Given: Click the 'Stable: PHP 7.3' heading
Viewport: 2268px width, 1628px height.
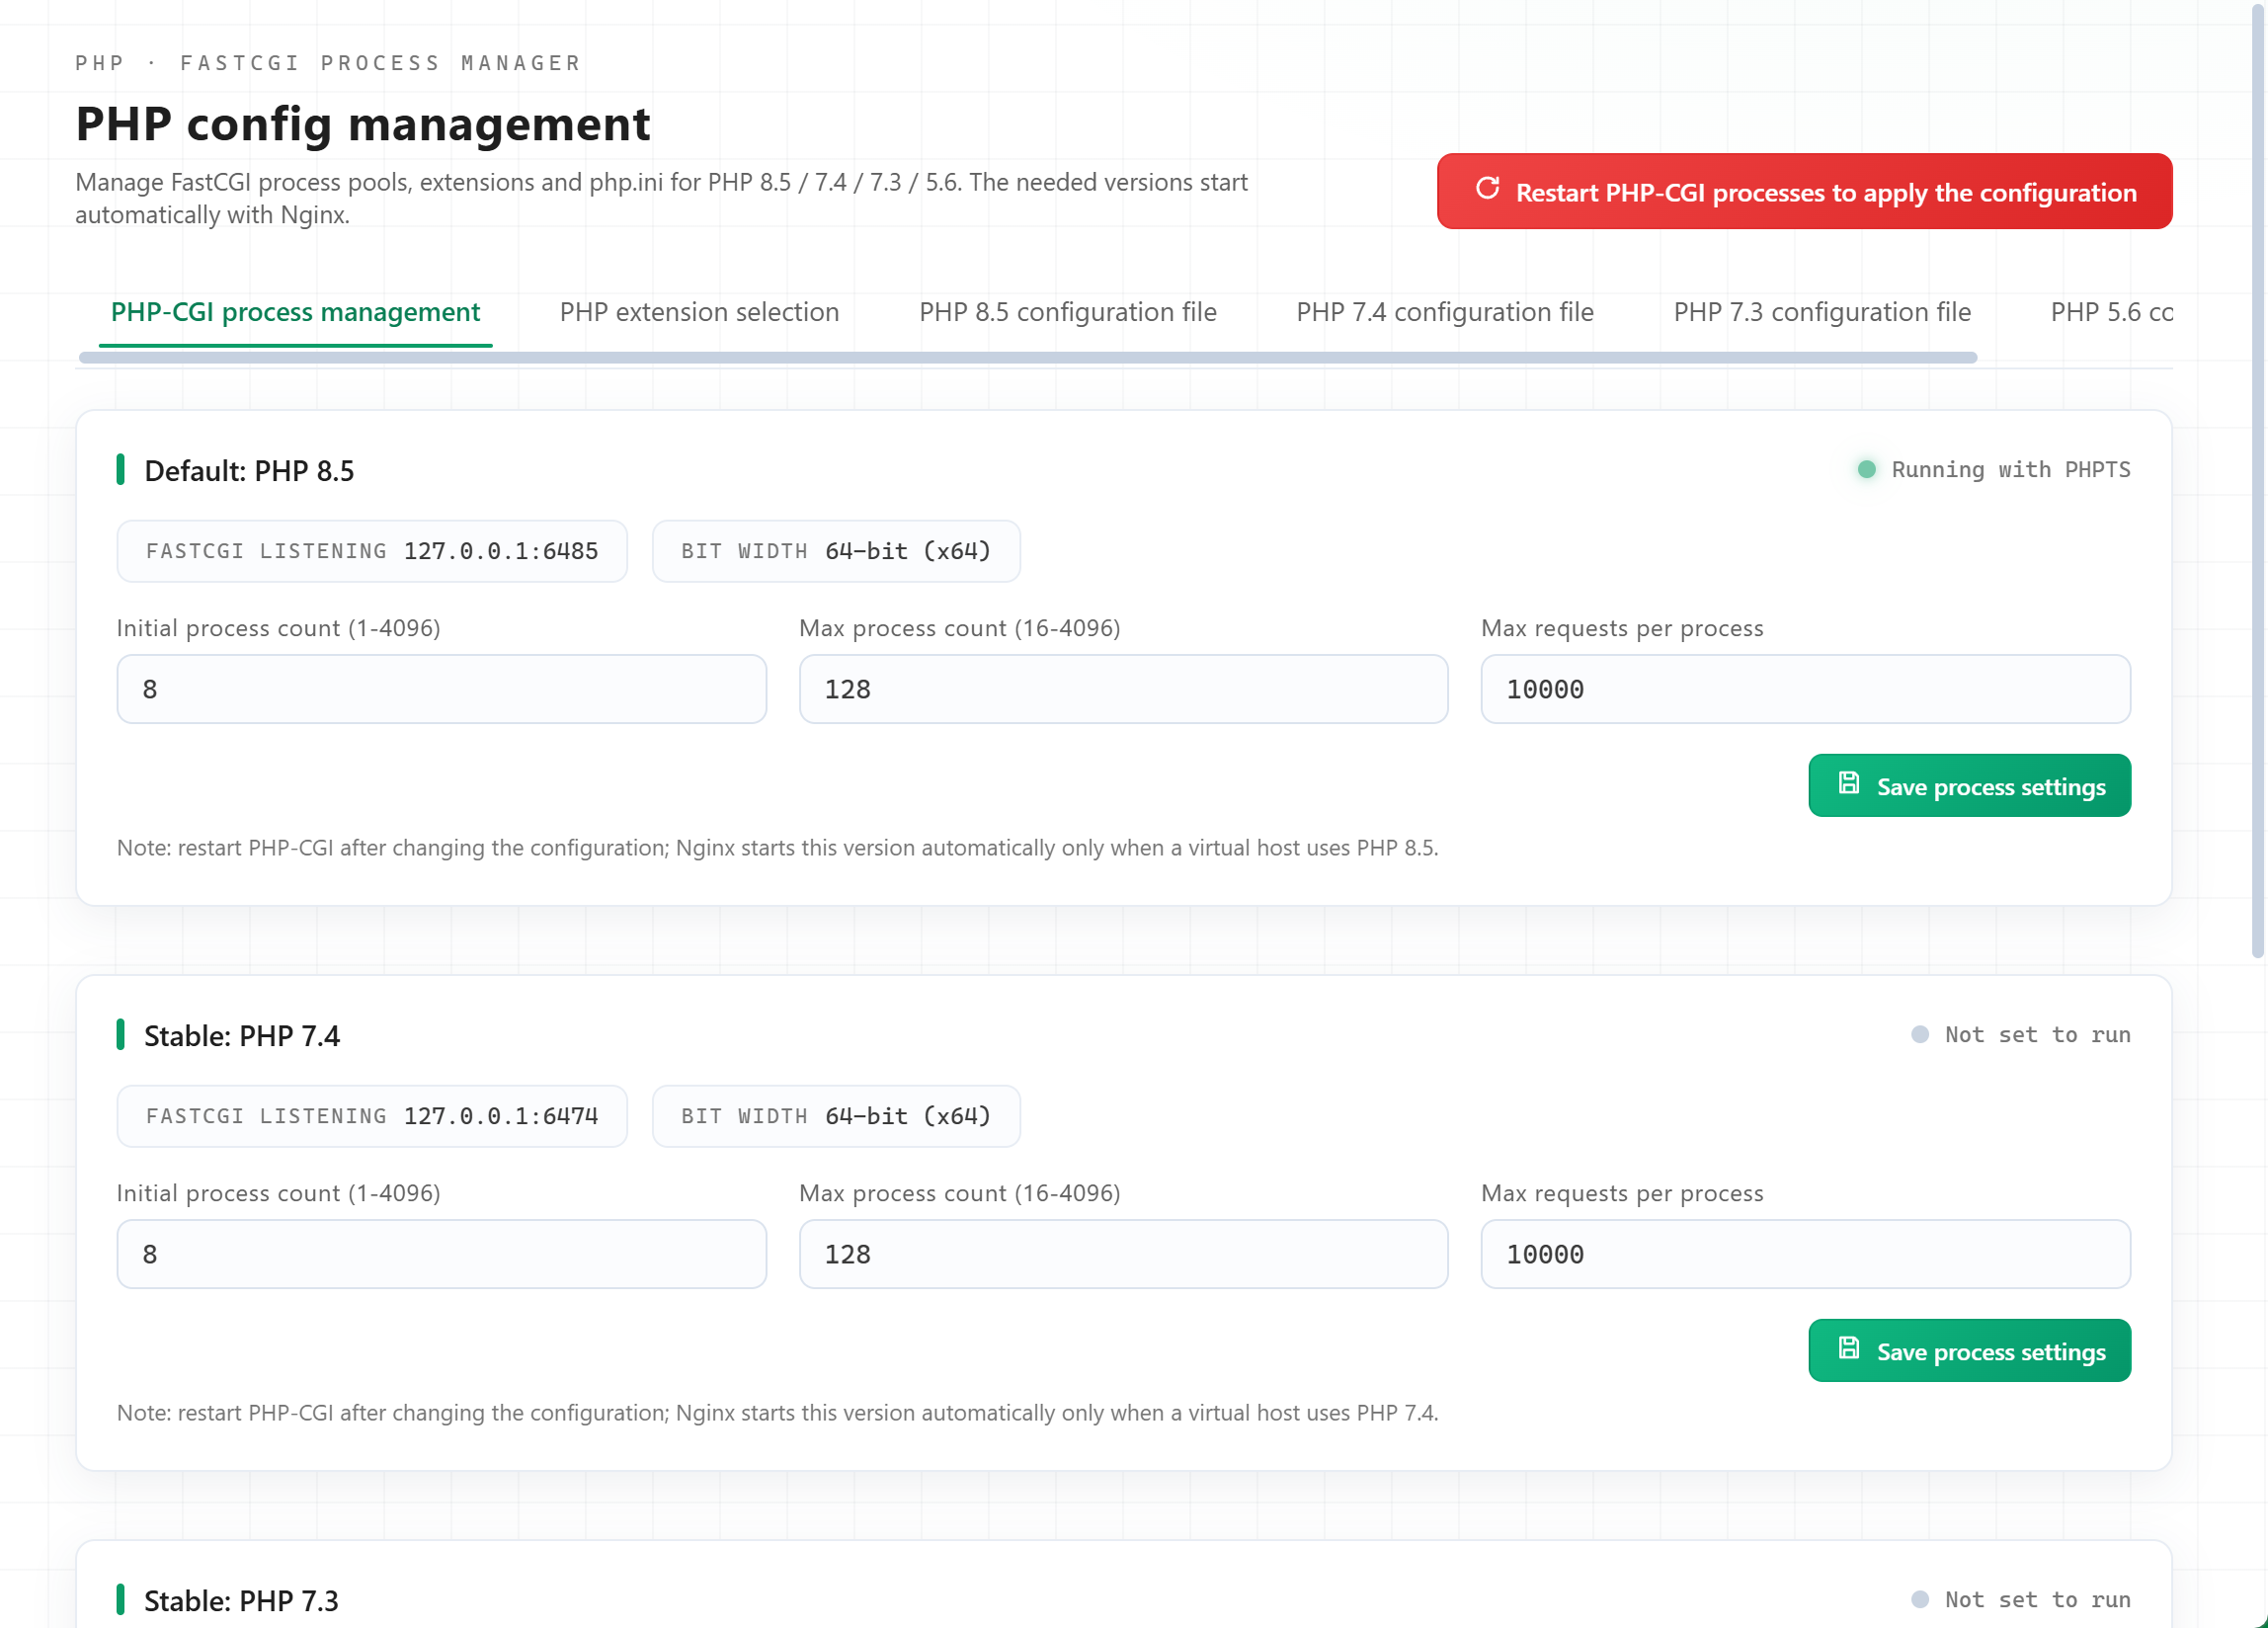Looking at the screenshot, I should [x=241, y=1600].
